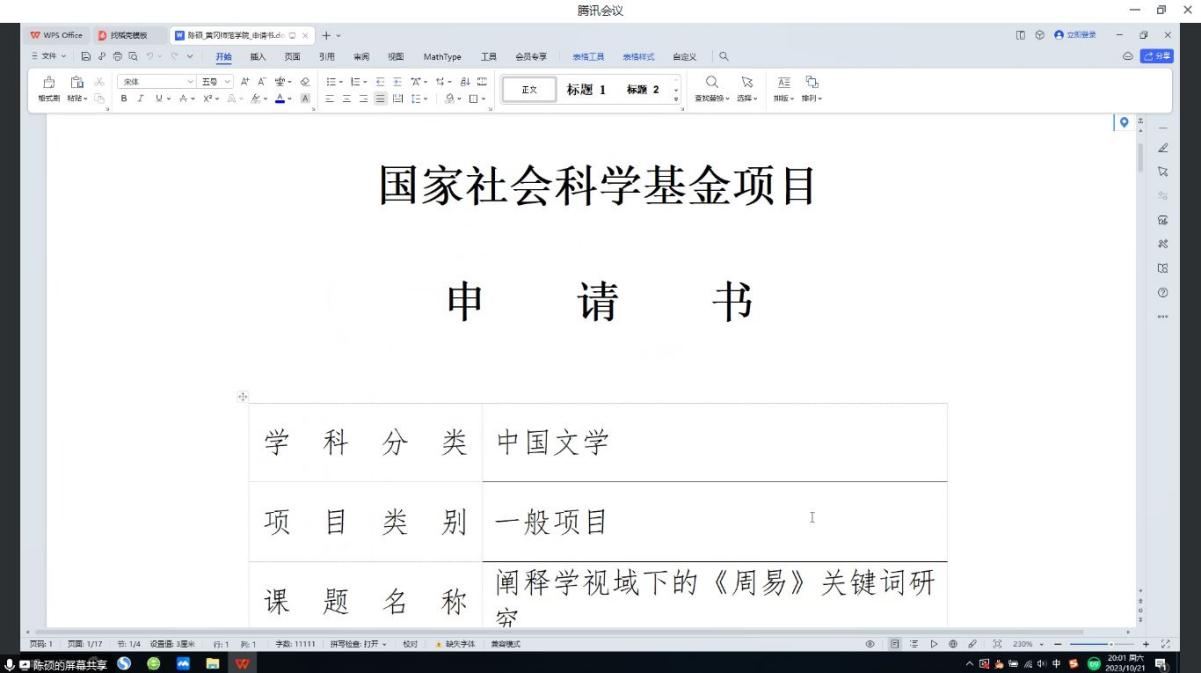Open the WPS app in the Windows taskbar
1201x673 pixels.
(243, 664)
